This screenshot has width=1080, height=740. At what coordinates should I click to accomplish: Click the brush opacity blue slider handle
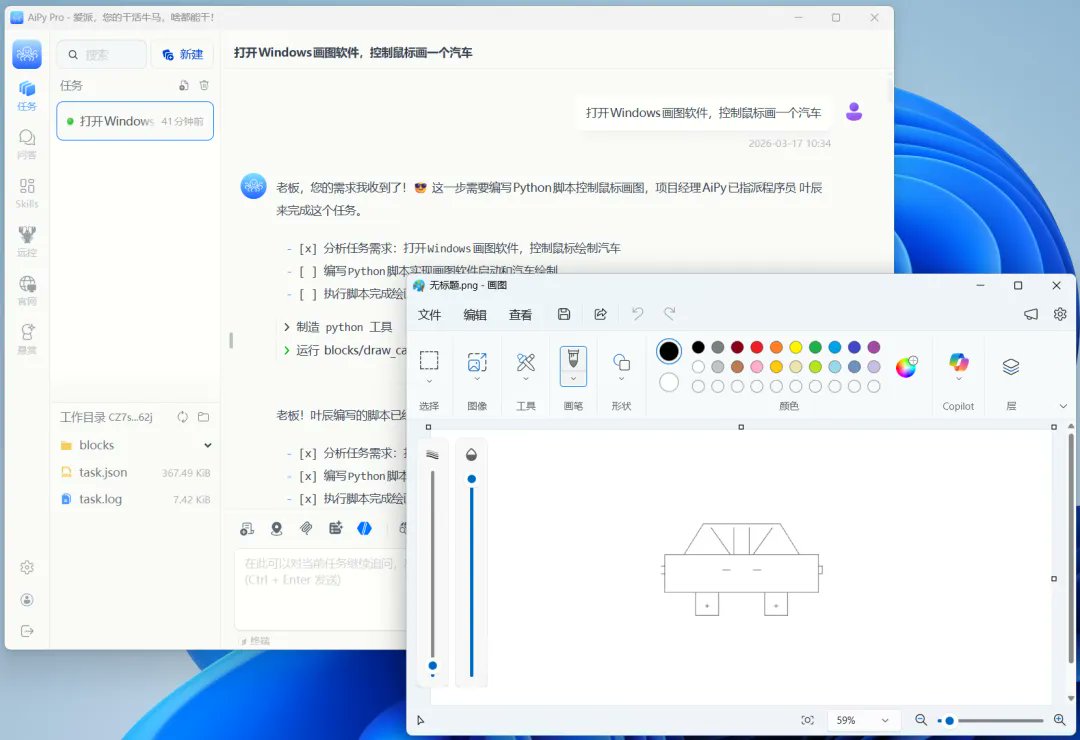point(471,479)
